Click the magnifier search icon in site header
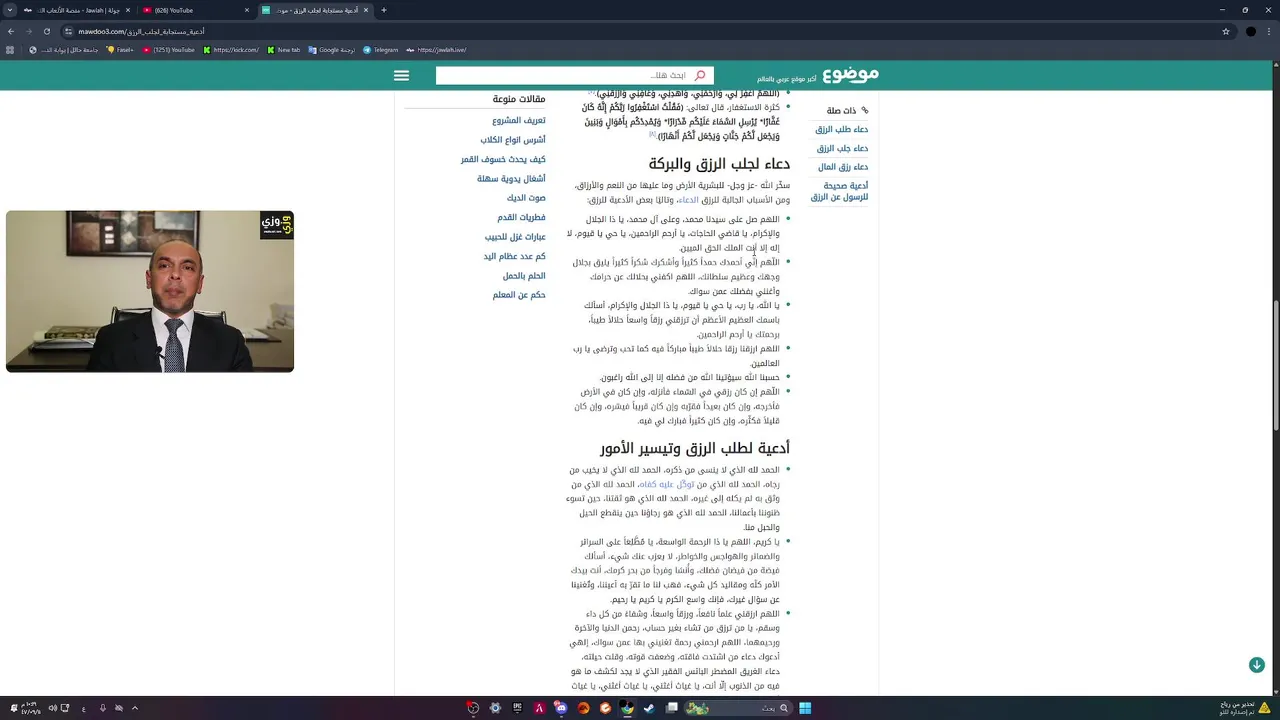The width and height of the screenshot is (1280, 720). 700,76
